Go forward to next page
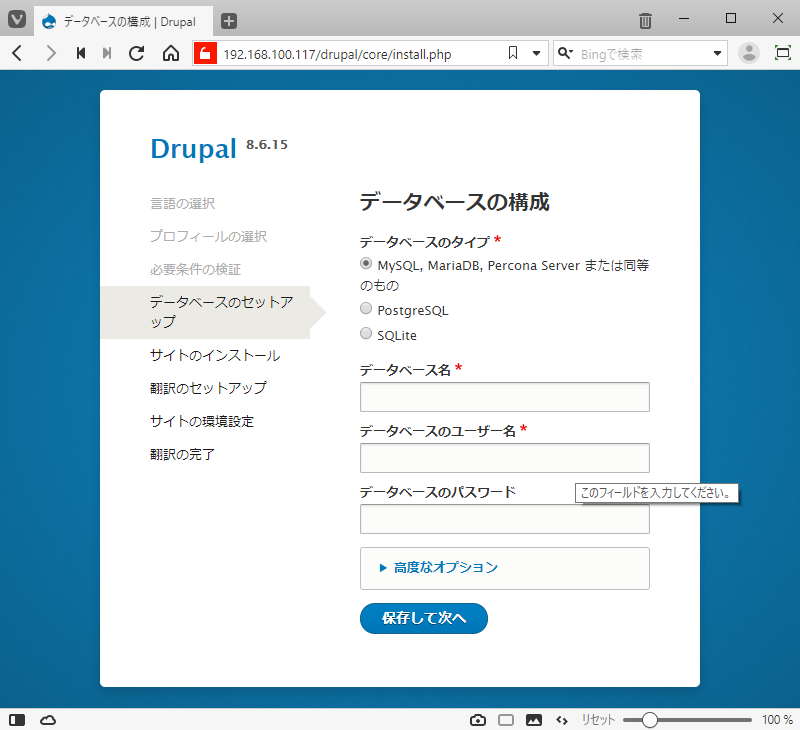The image size is (800, 730). (51, 53)
